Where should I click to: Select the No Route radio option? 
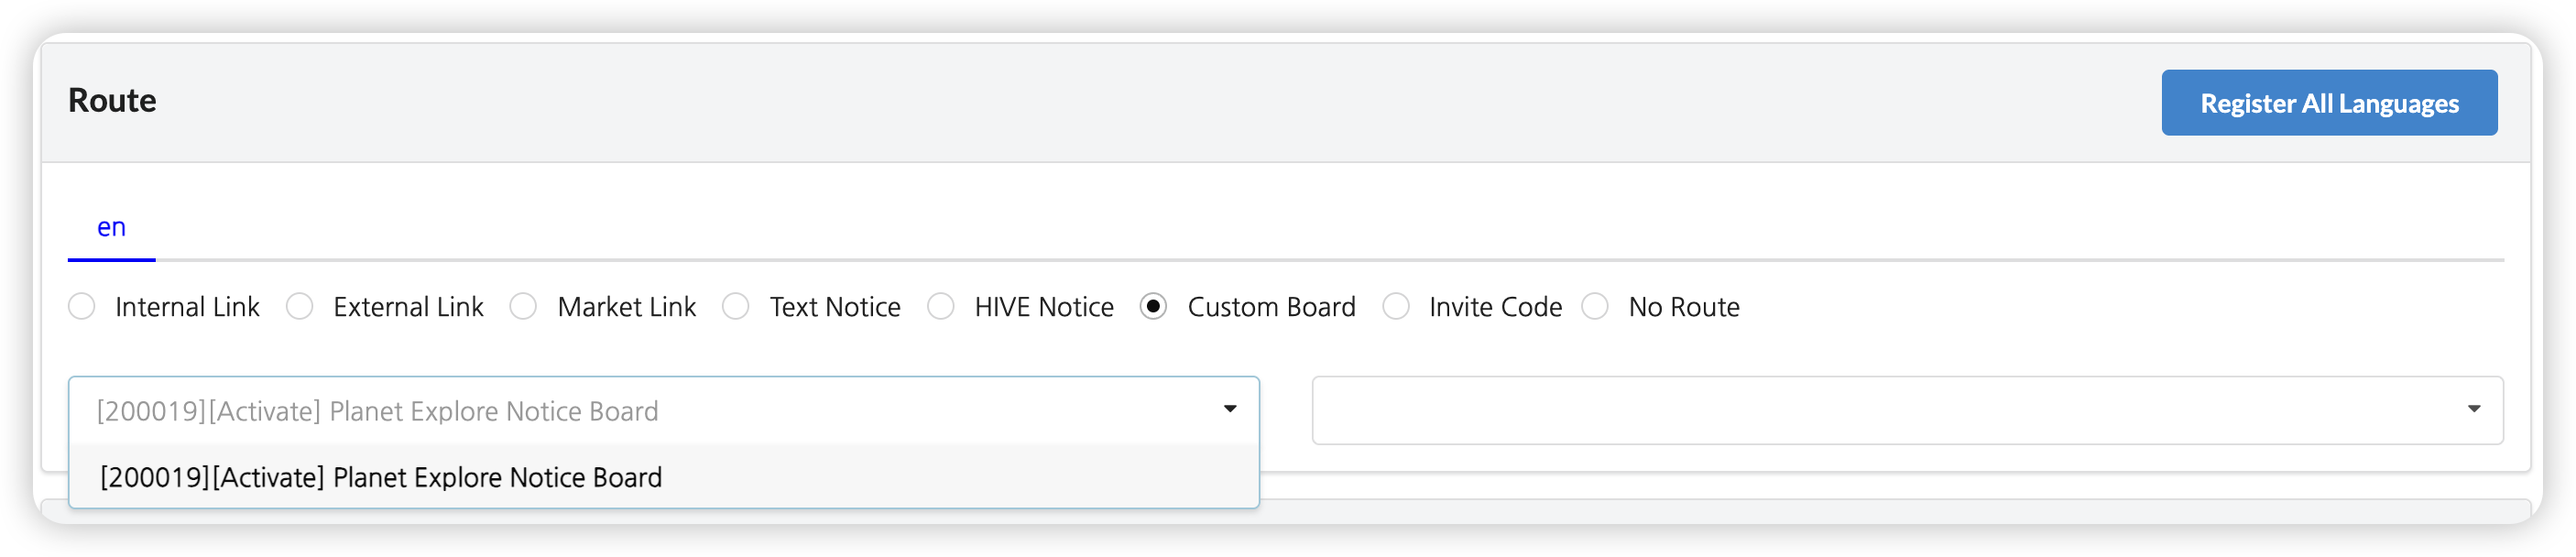coord(1595,306)
